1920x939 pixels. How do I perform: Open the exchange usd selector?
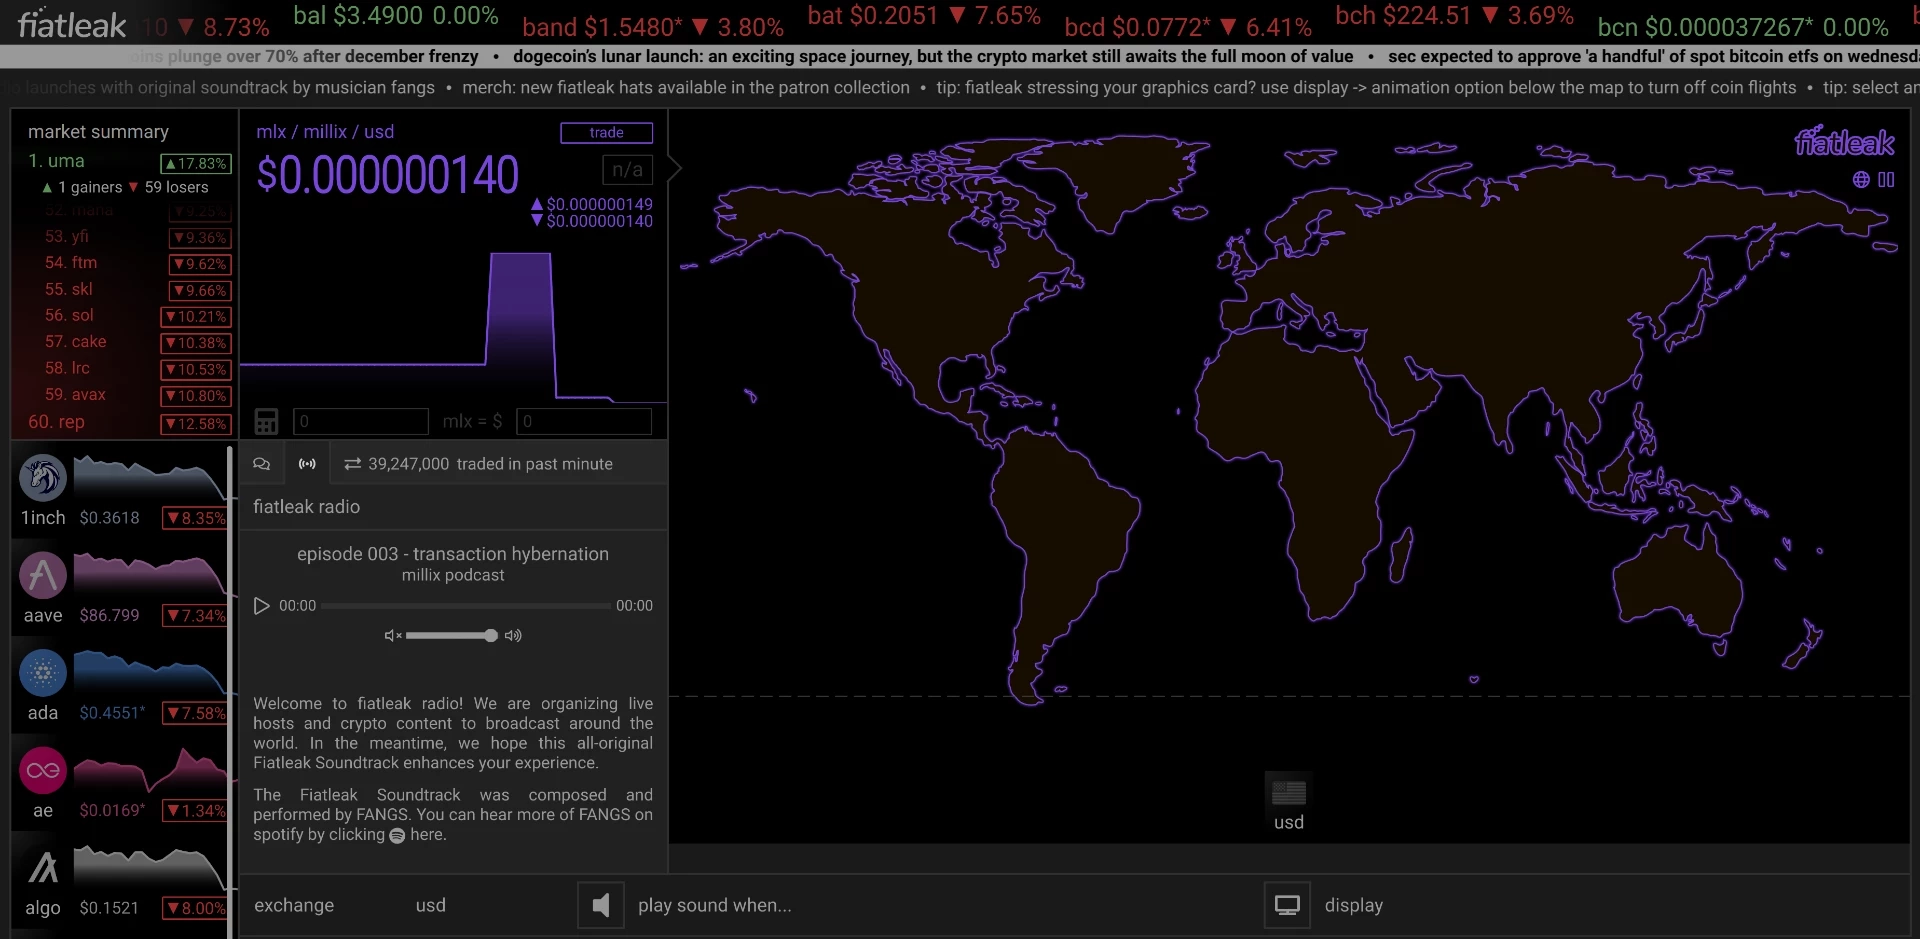[x=431, y=906]
